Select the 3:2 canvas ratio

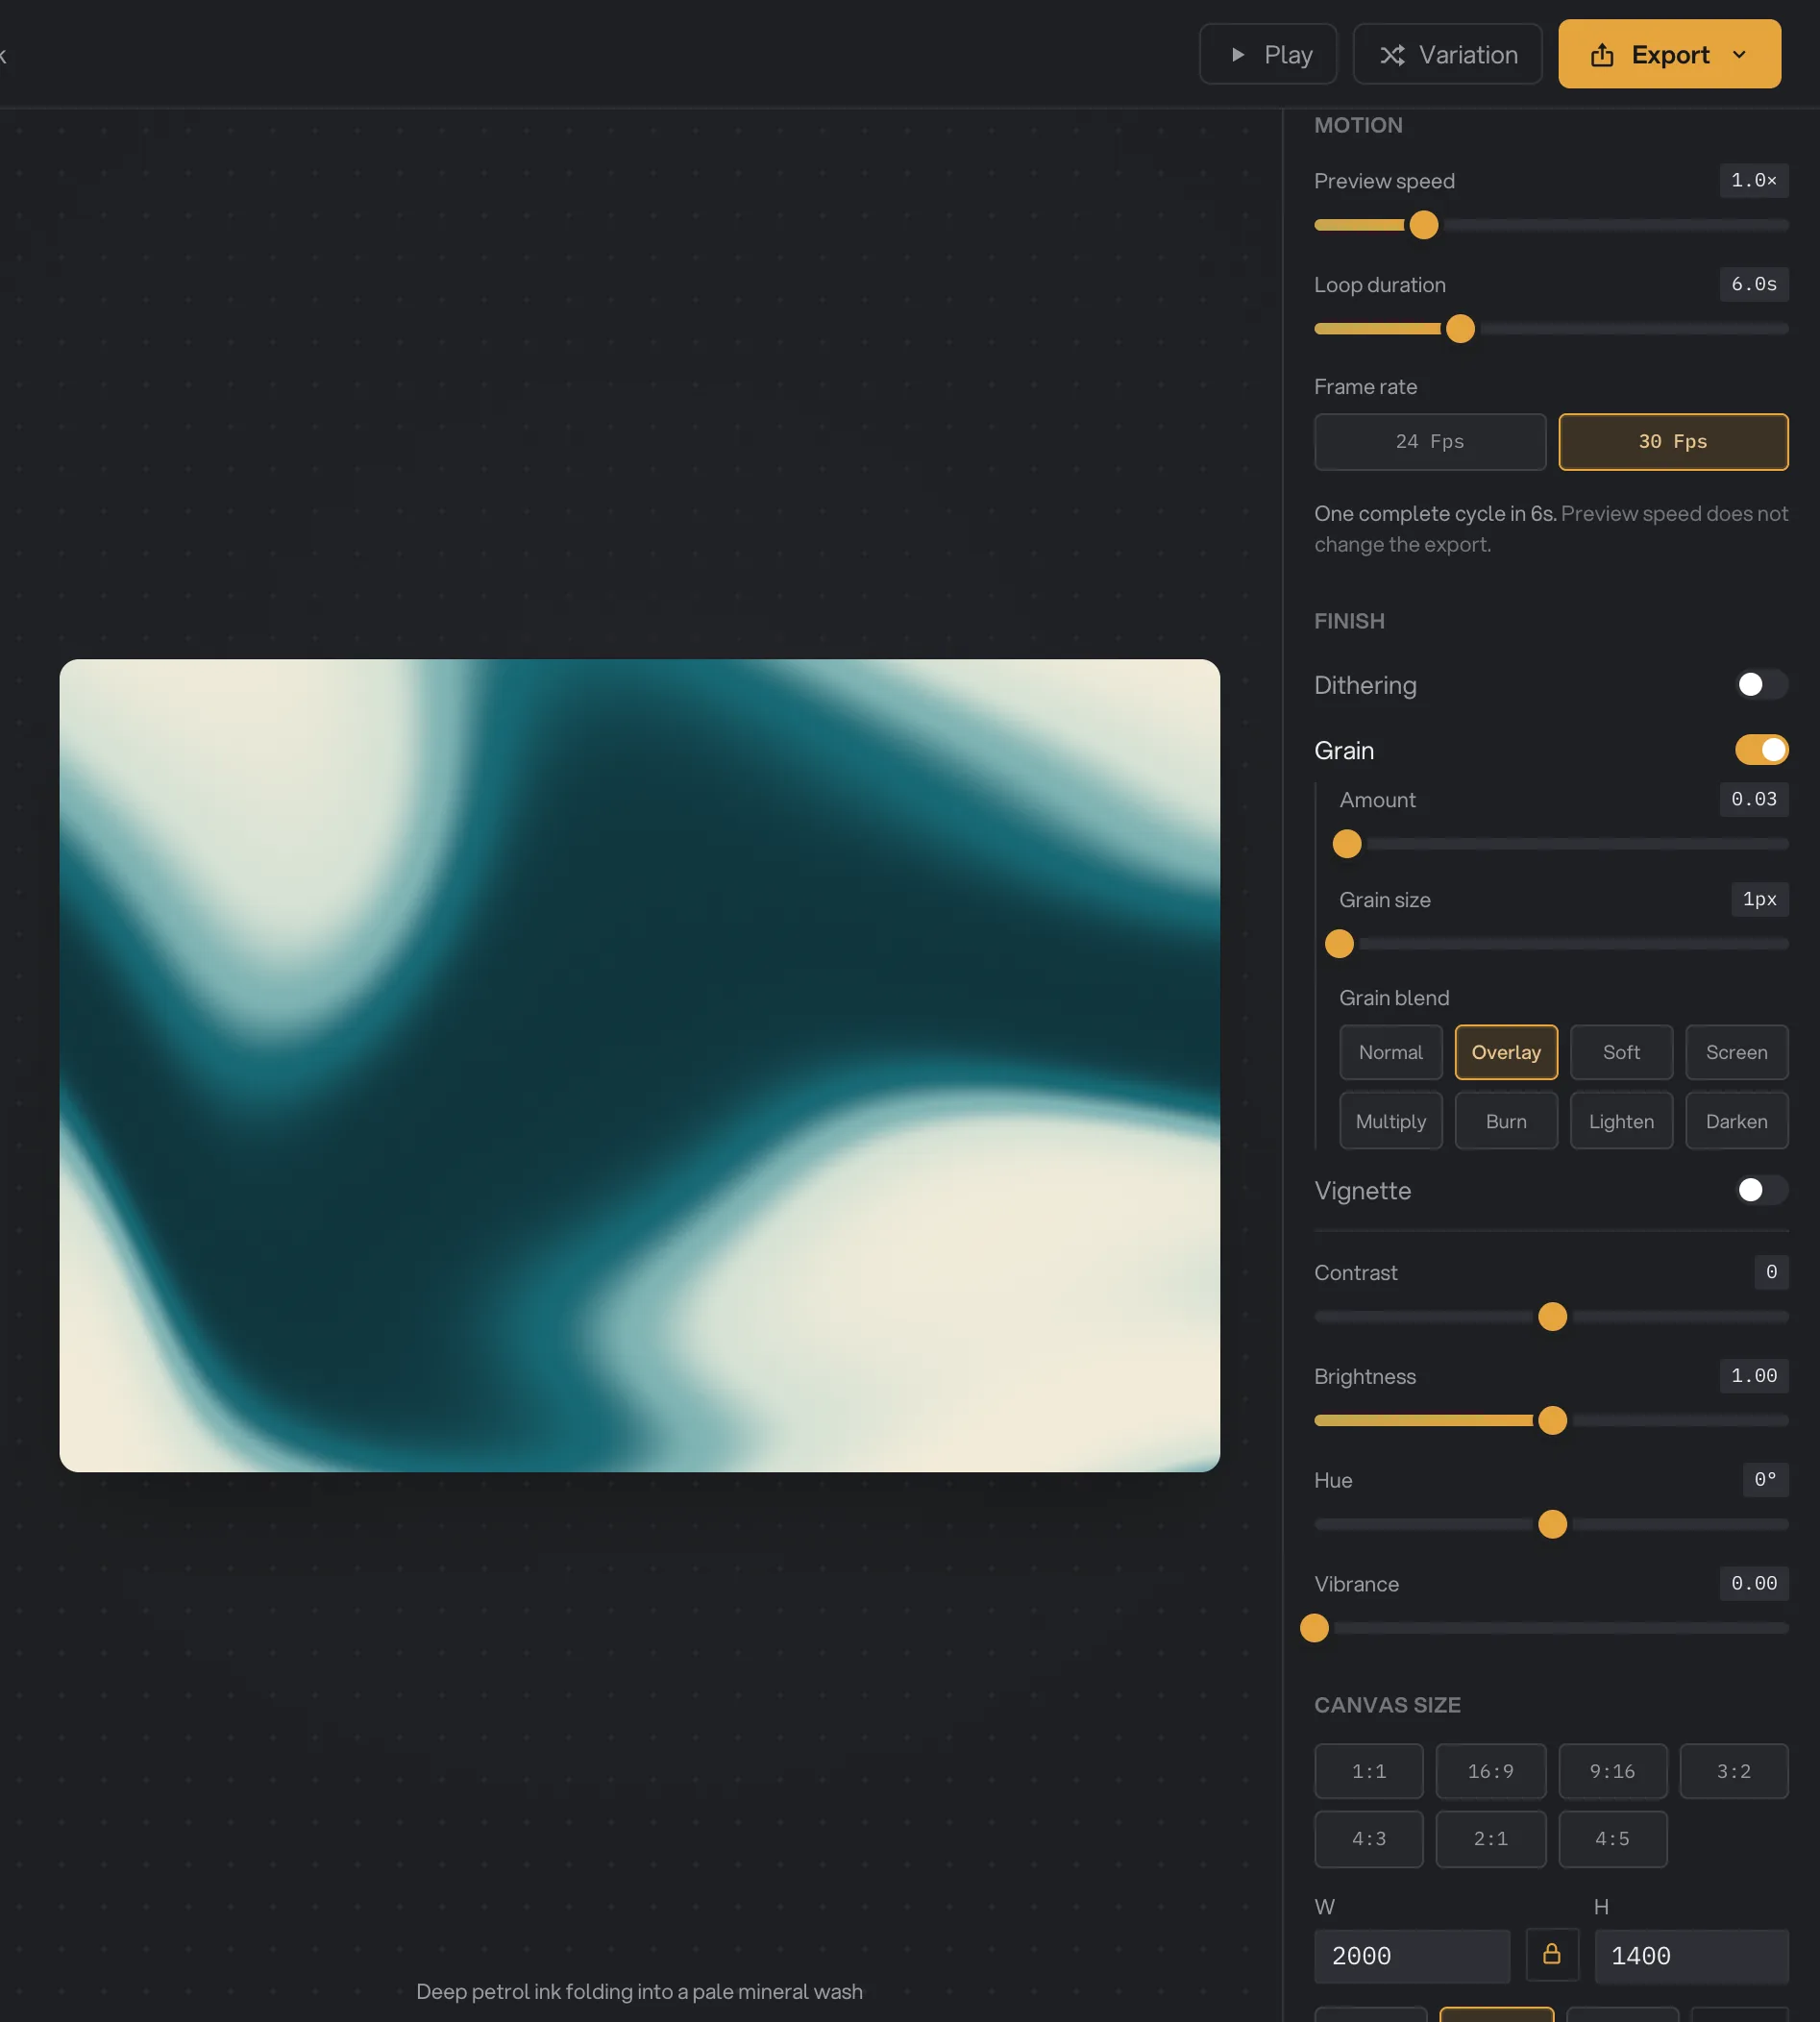pyautogui.click(x=1733, y=1772)
